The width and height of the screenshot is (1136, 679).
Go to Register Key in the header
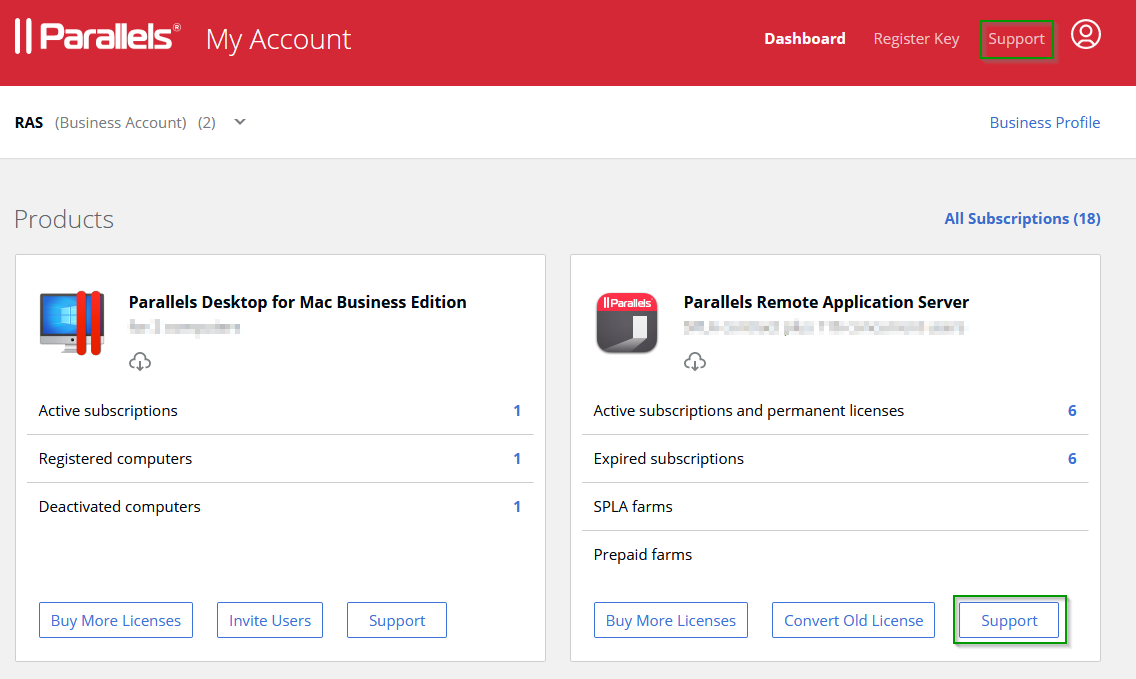coord(916,38)
